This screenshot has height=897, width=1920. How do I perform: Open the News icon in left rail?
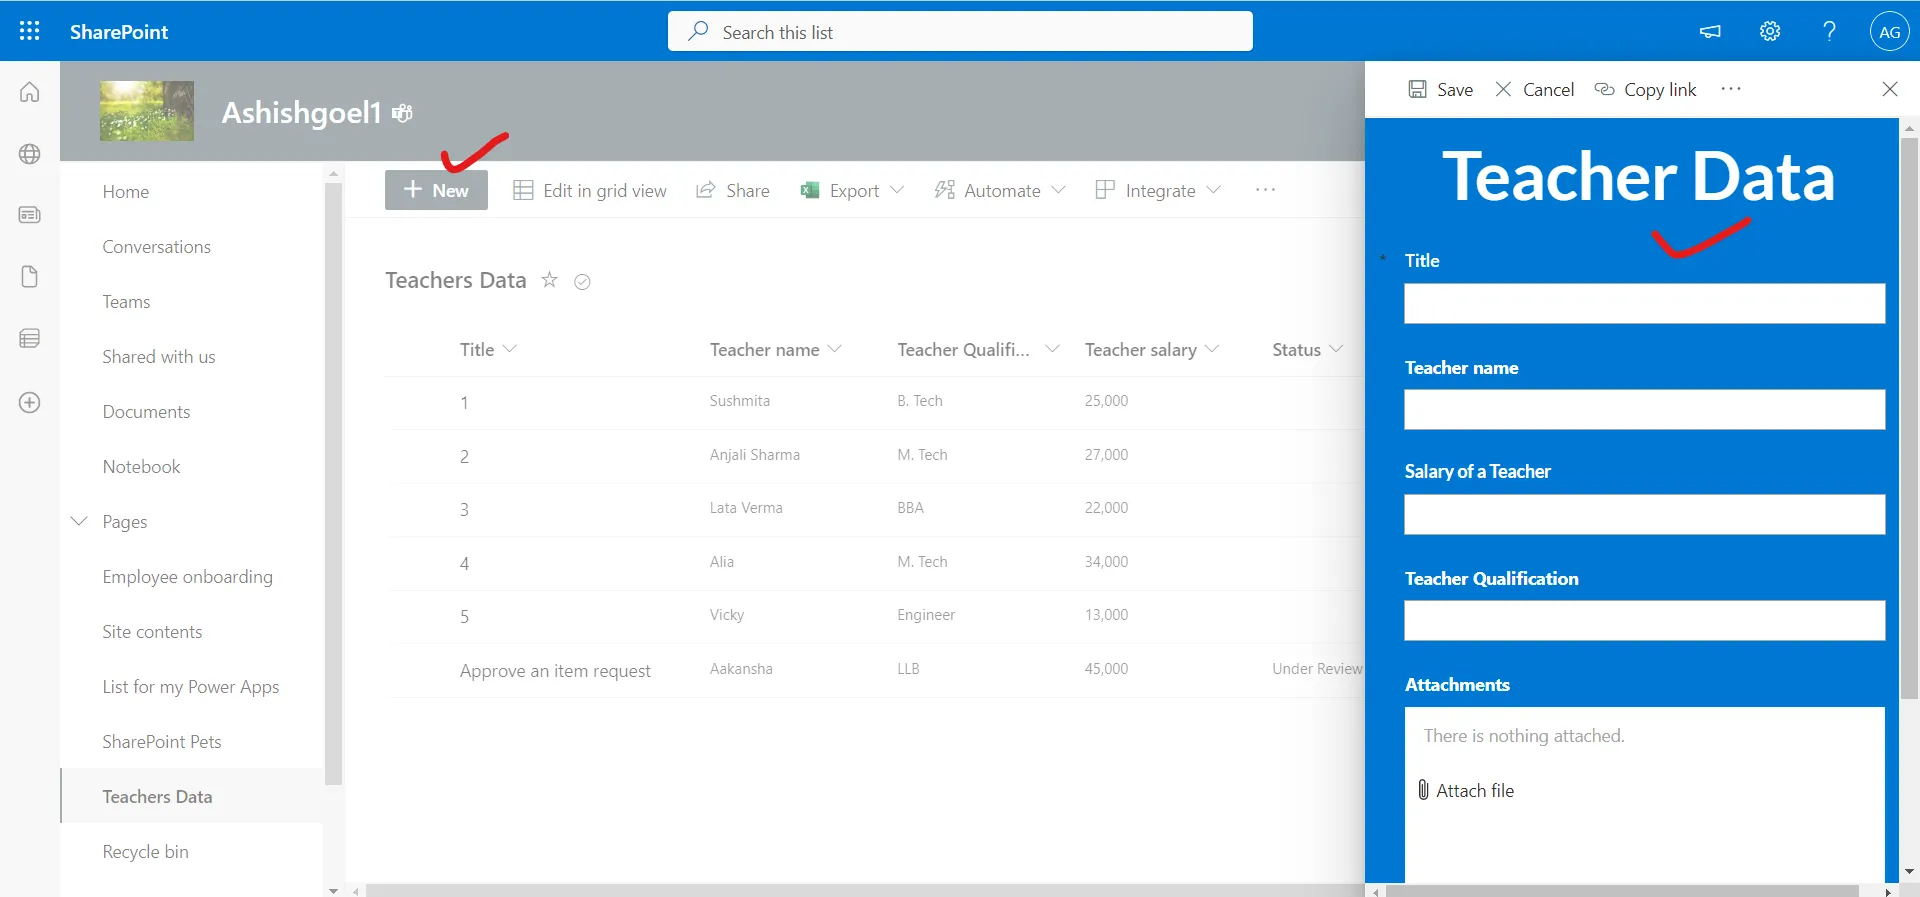[30, 215]
